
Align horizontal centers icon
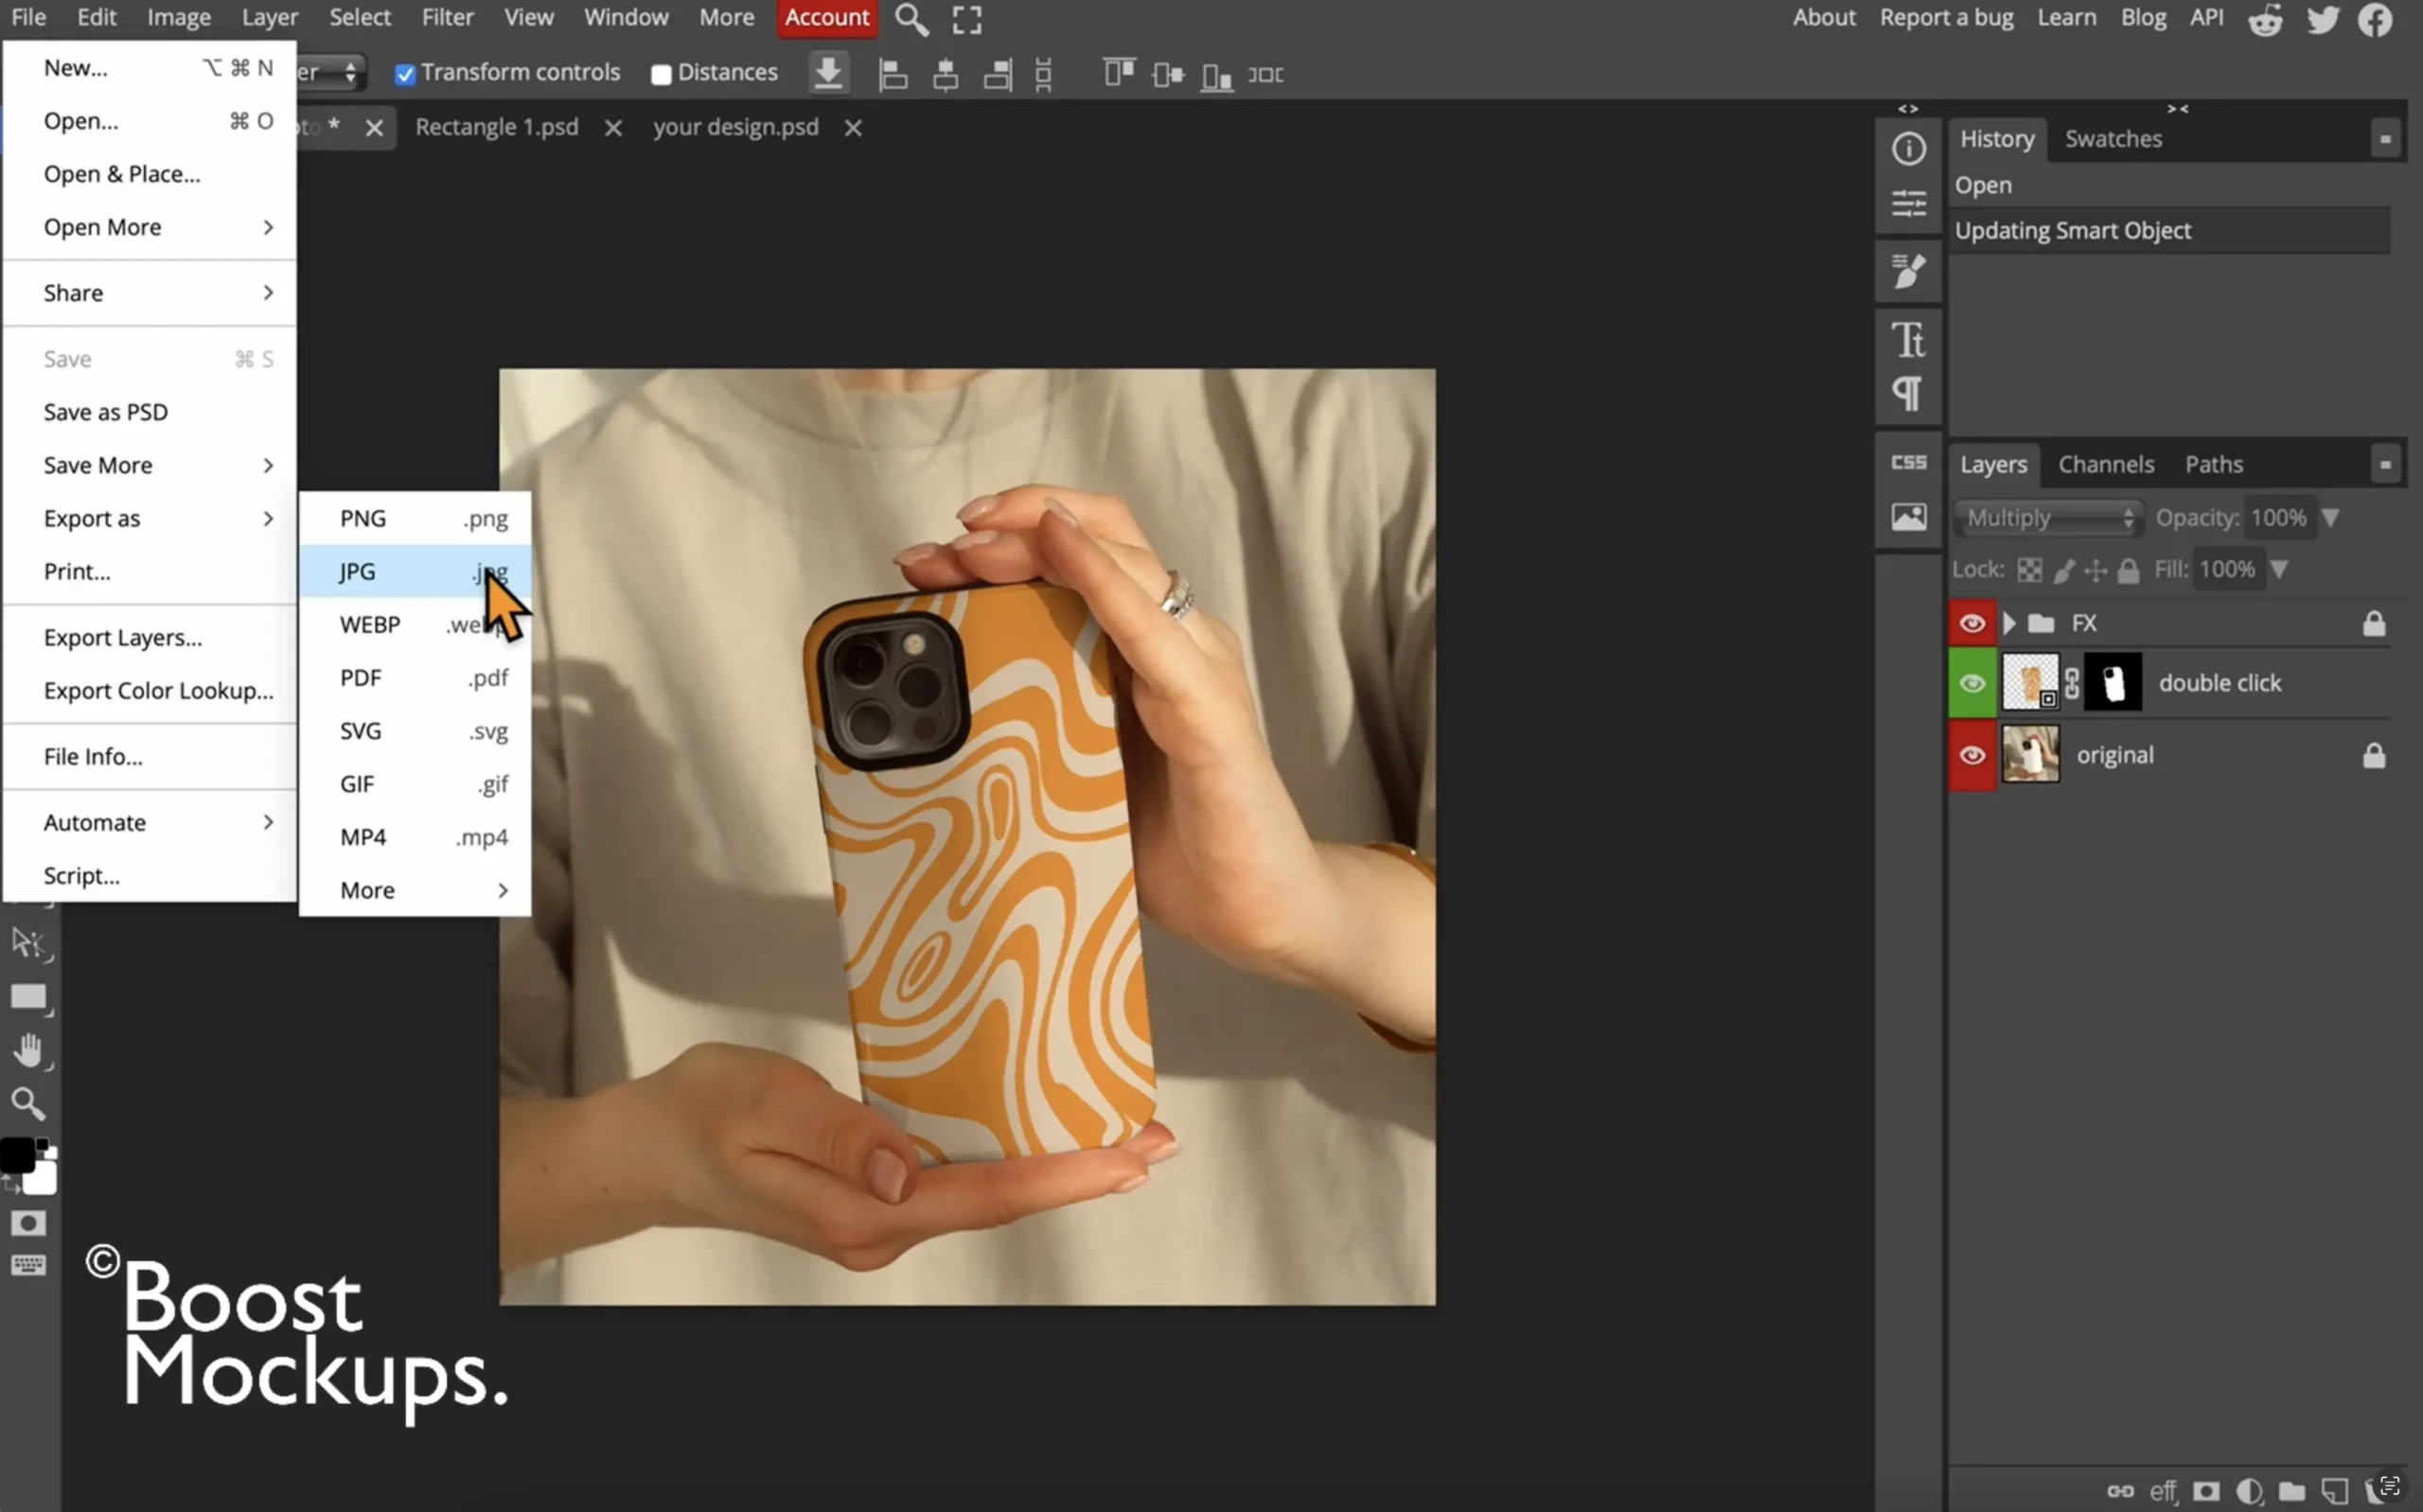(x=945, y=74)
